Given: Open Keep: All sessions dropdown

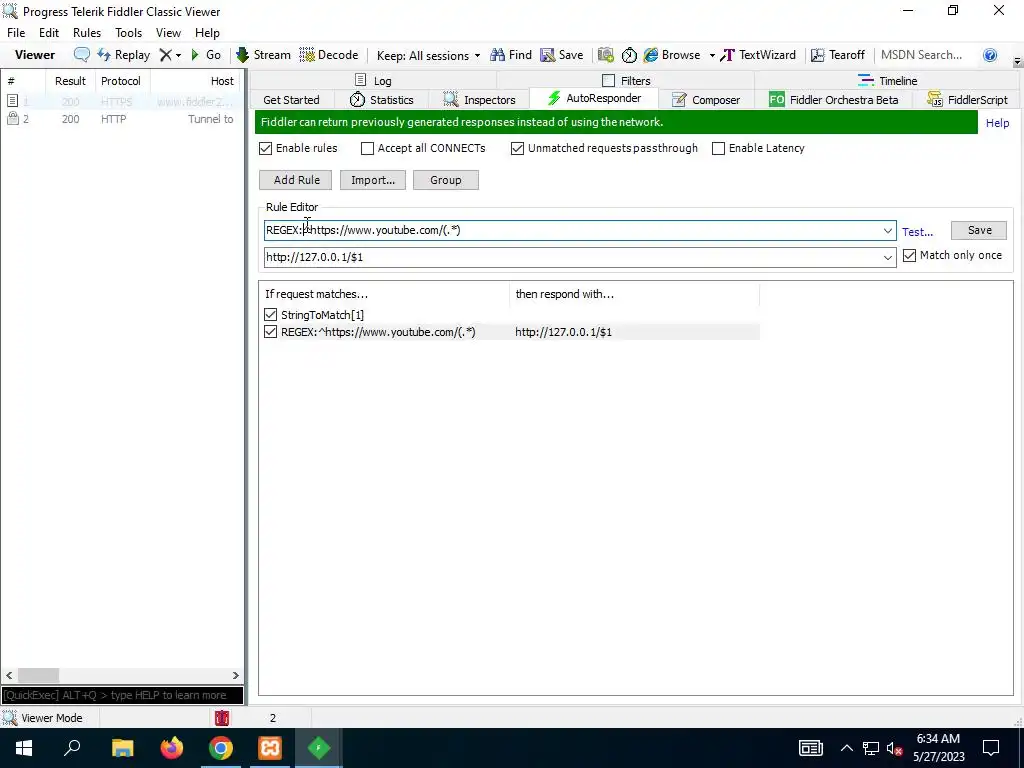Looking at the screenshot, I should (x=428, y=56).
